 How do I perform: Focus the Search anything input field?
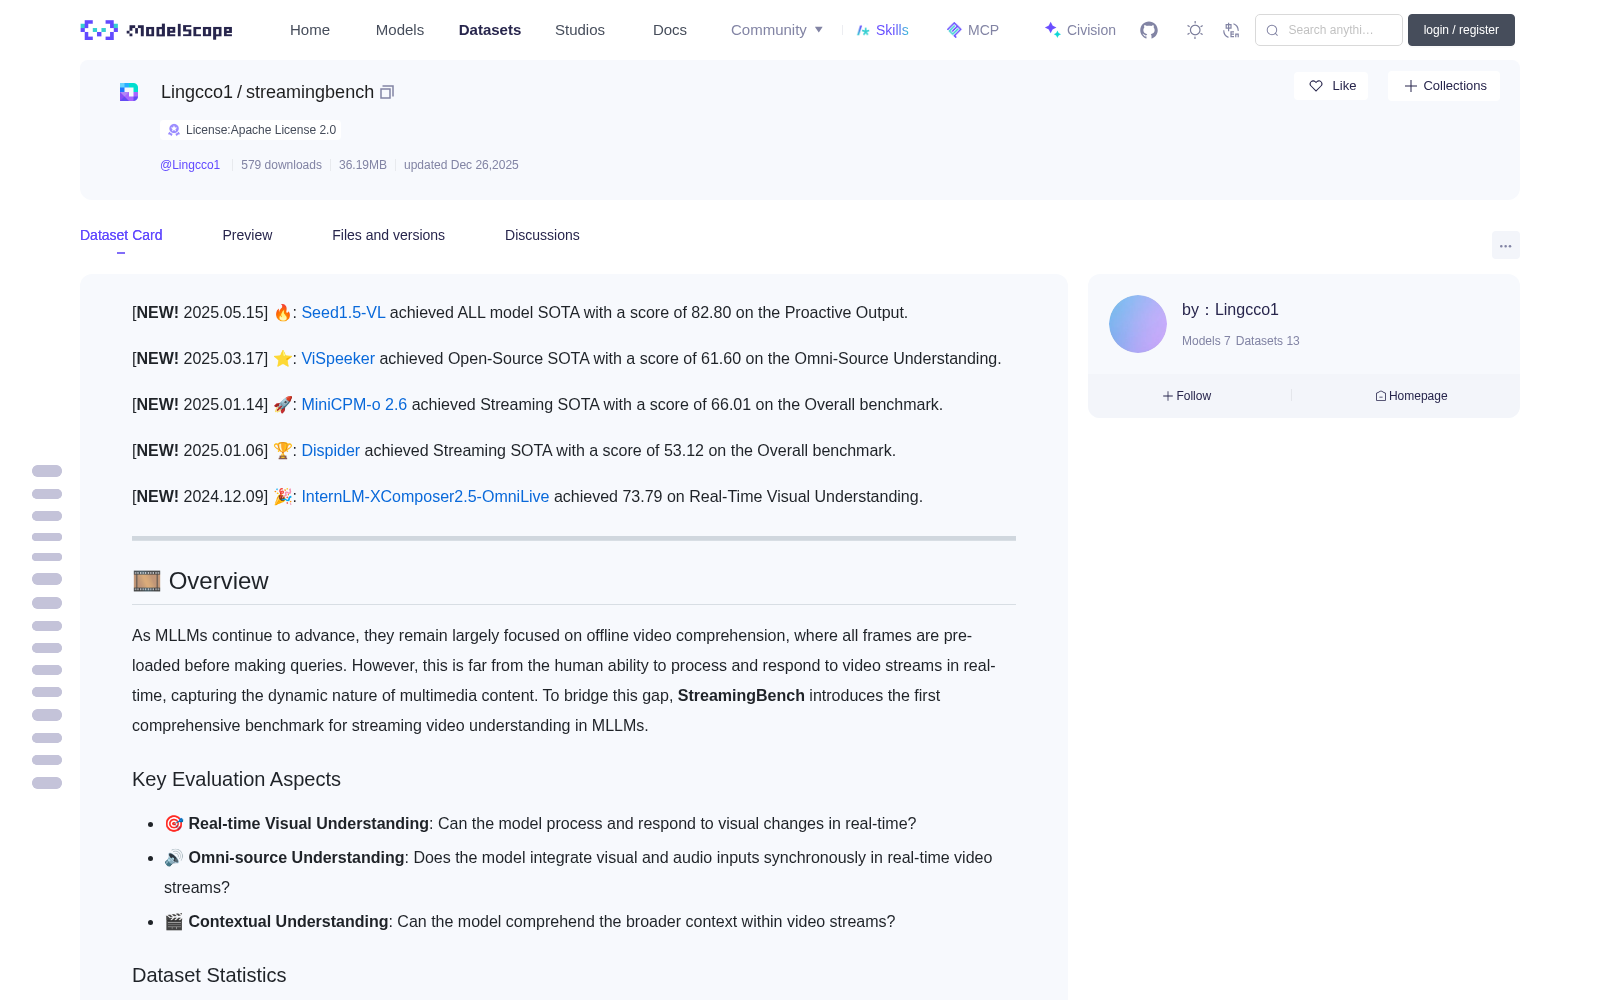[1329, 30]
